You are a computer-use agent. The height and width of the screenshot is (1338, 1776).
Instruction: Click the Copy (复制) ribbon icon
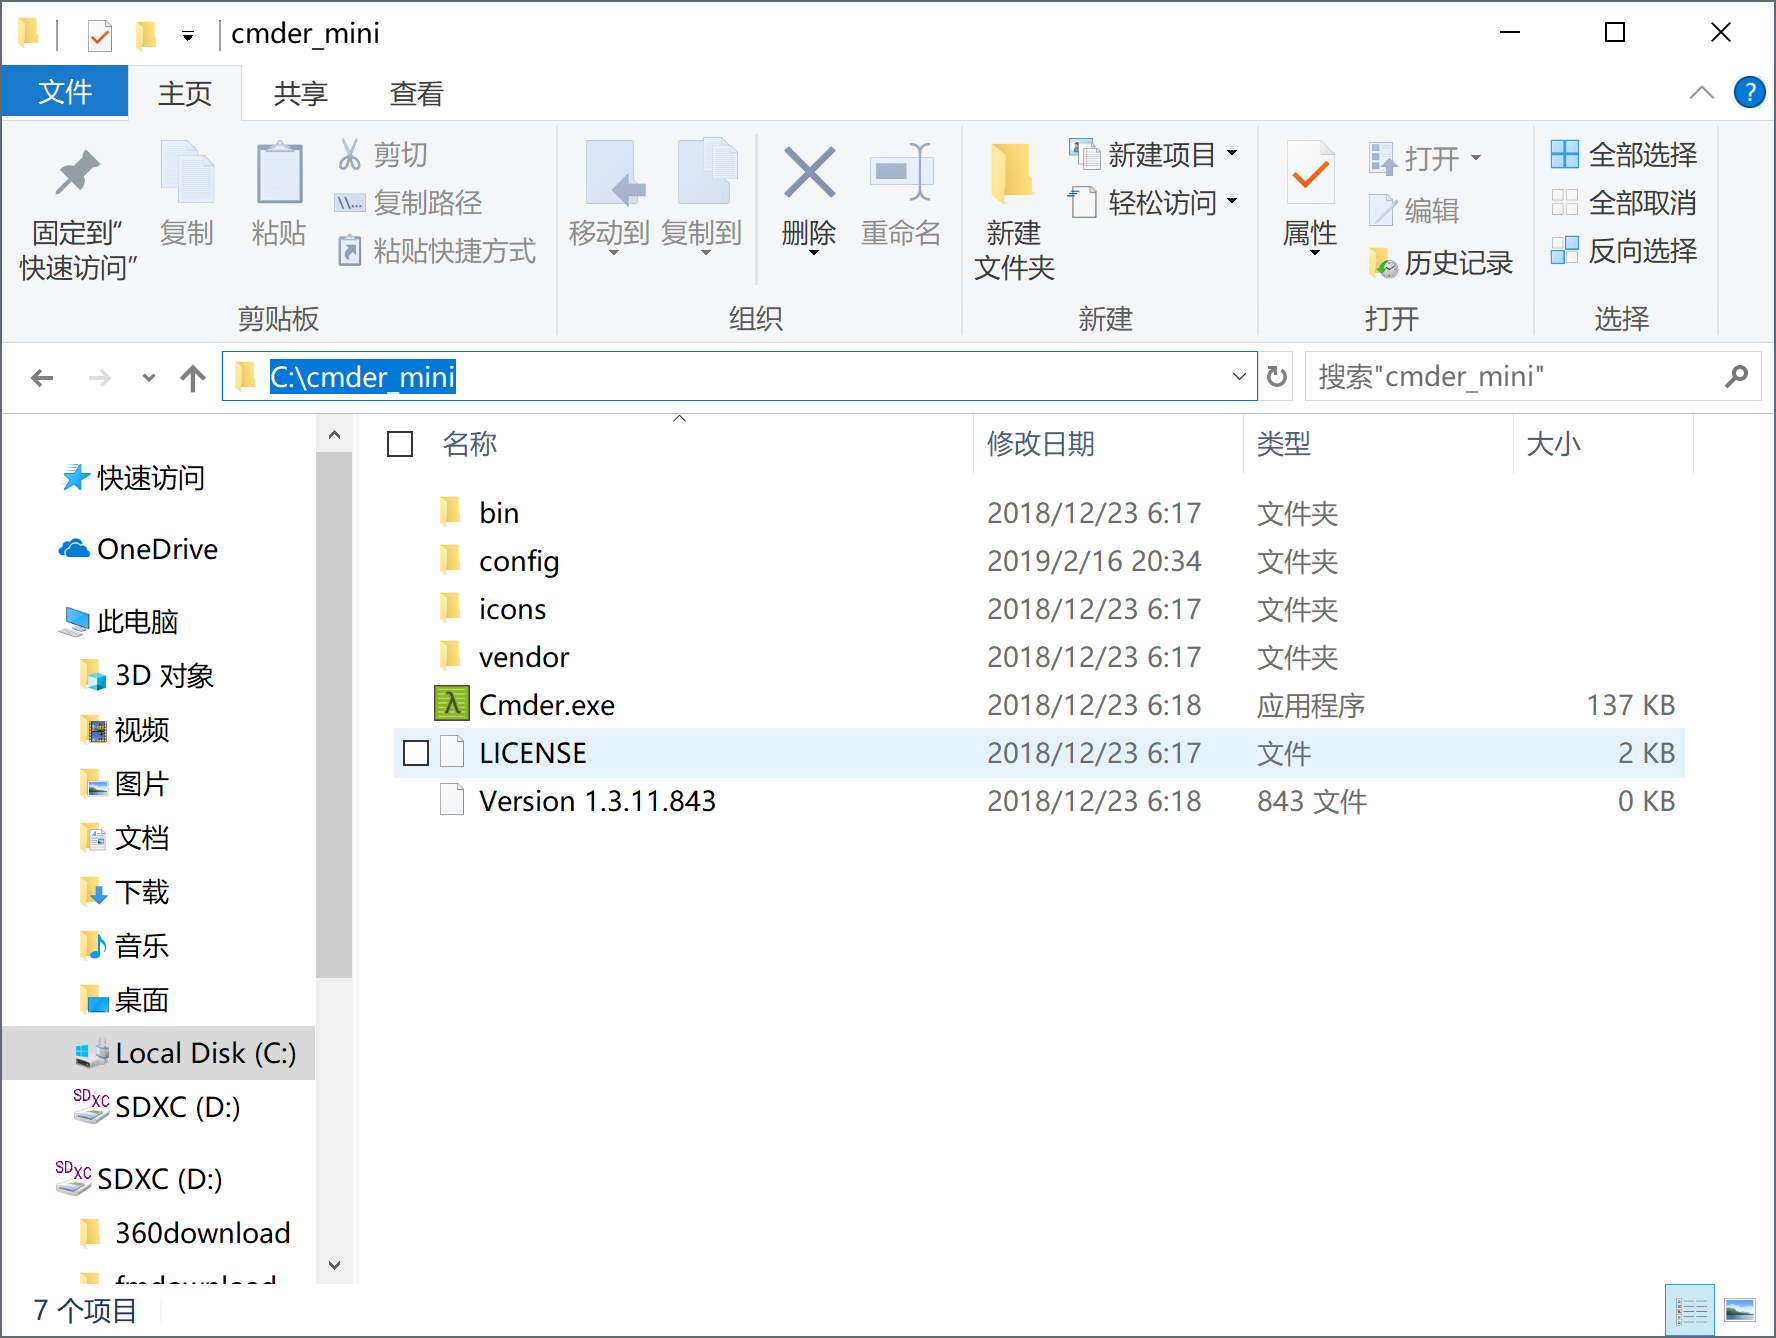(187, 173)
